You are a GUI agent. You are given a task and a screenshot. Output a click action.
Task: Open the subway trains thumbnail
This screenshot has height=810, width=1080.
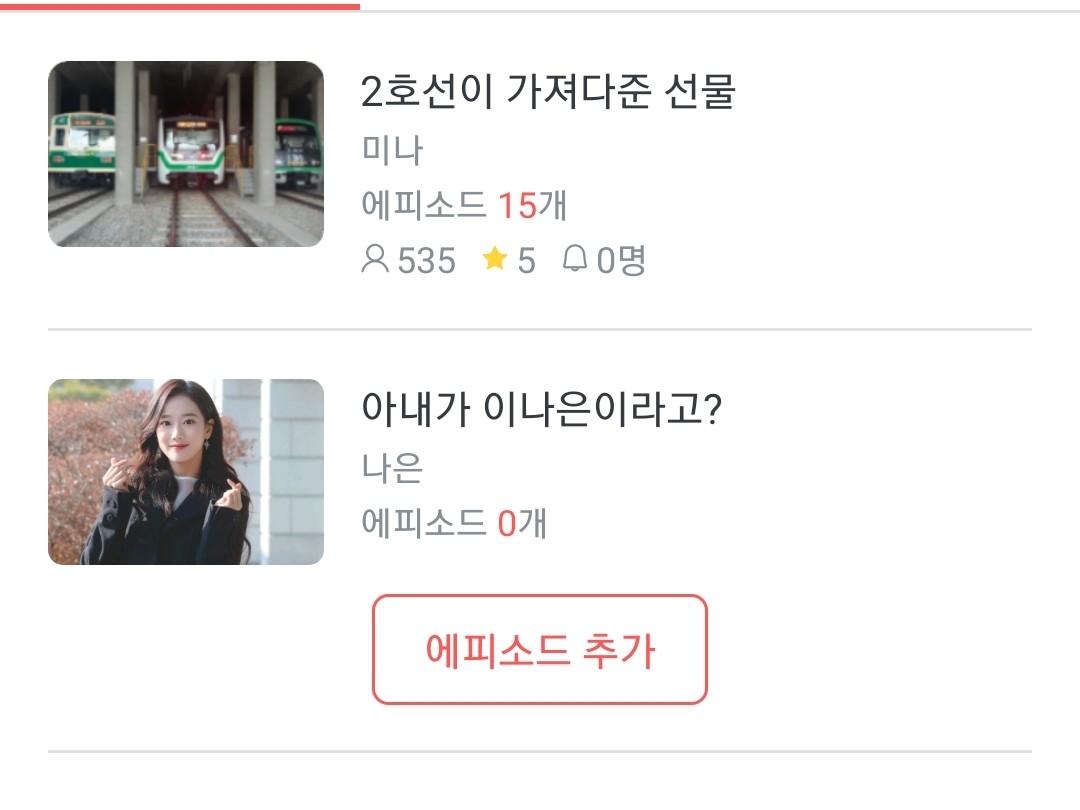[186, 154]
